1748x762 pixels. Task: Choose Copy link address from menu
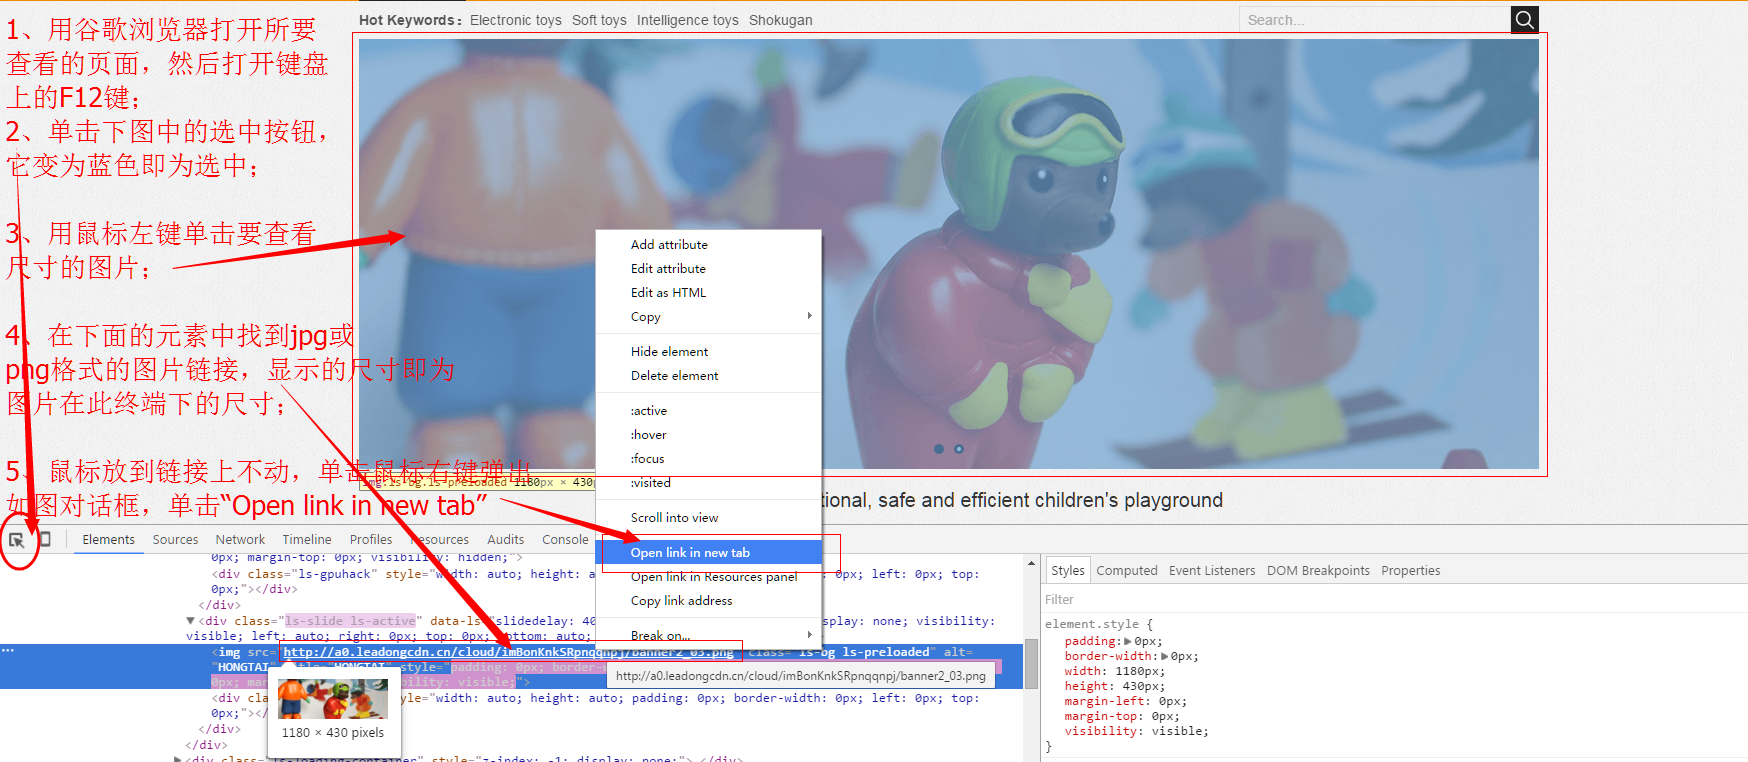click(681, 600)
